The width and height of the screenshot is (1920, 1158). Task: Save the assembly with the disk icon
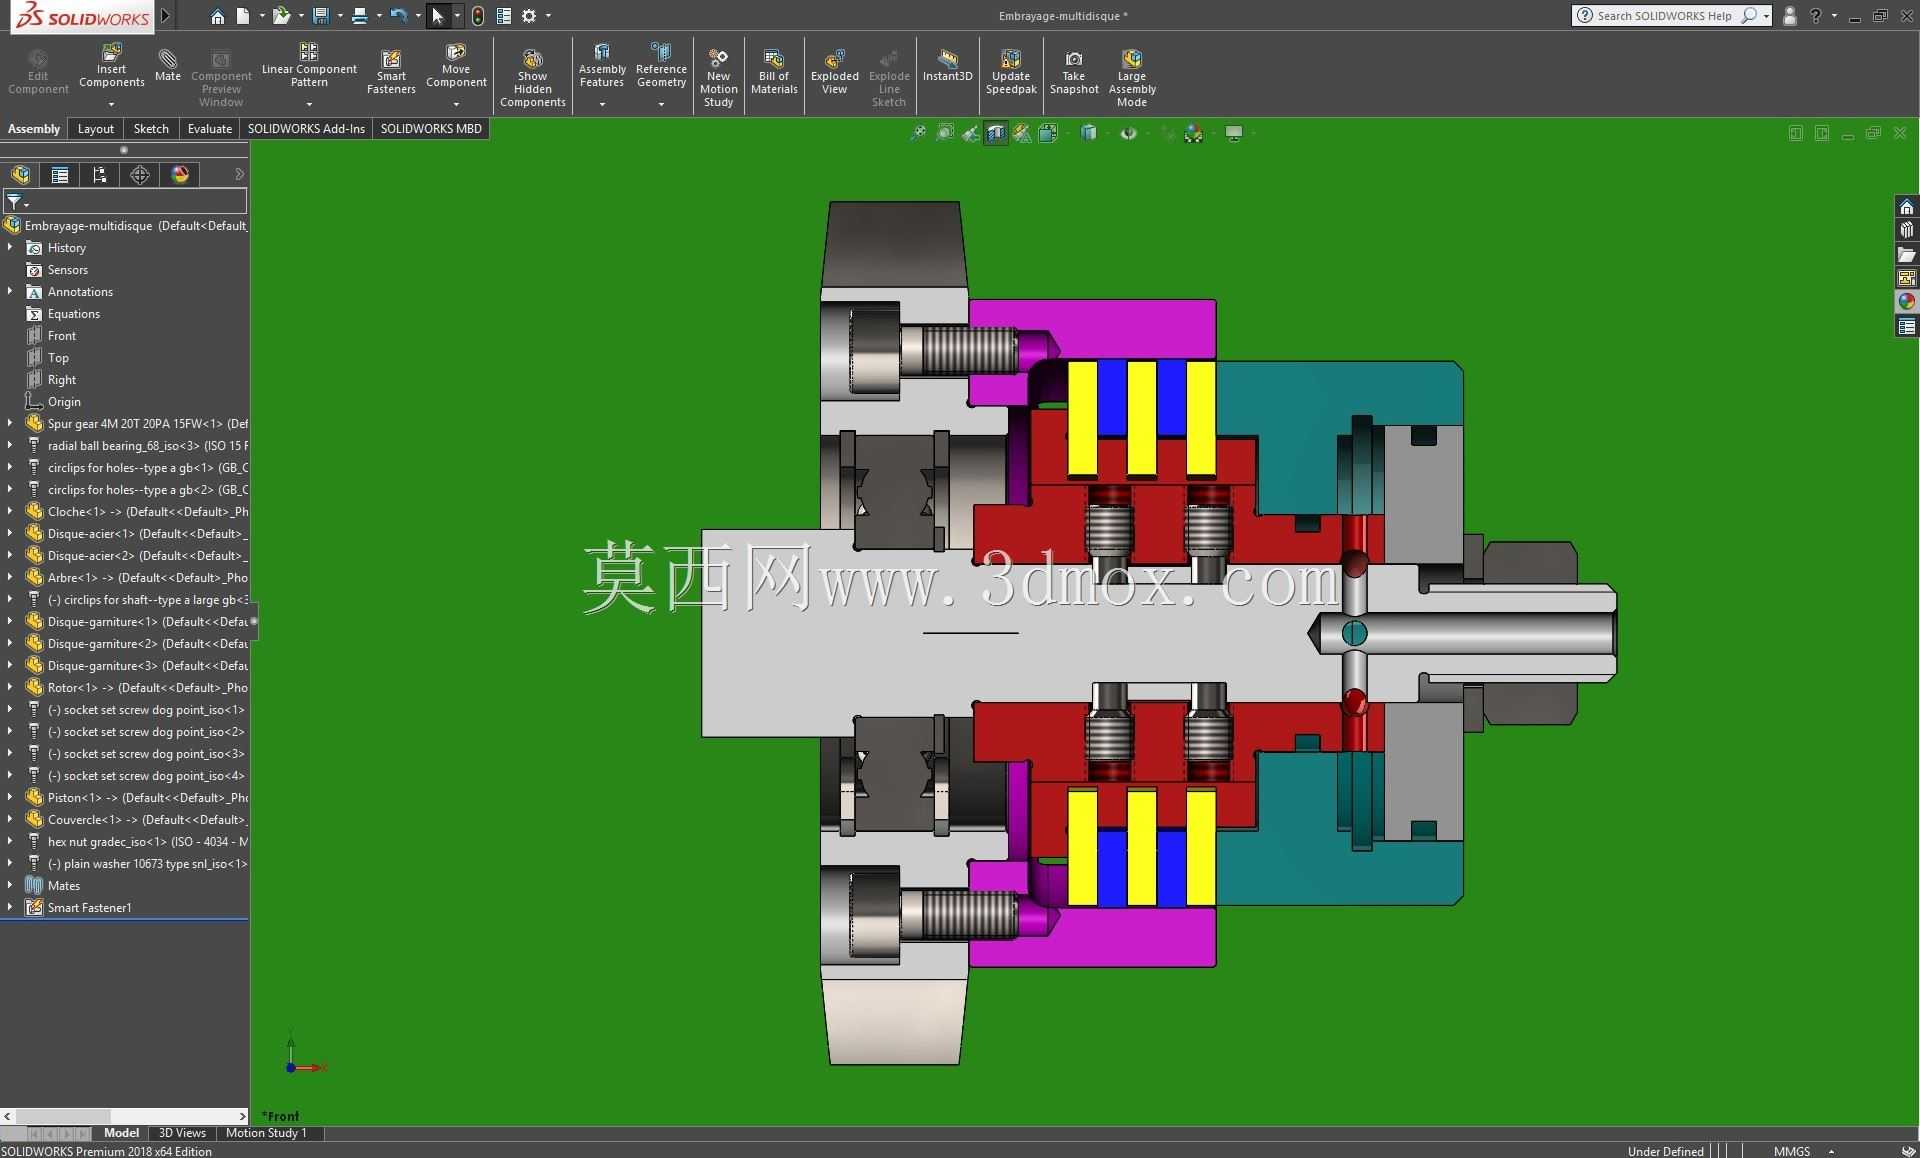321,16
